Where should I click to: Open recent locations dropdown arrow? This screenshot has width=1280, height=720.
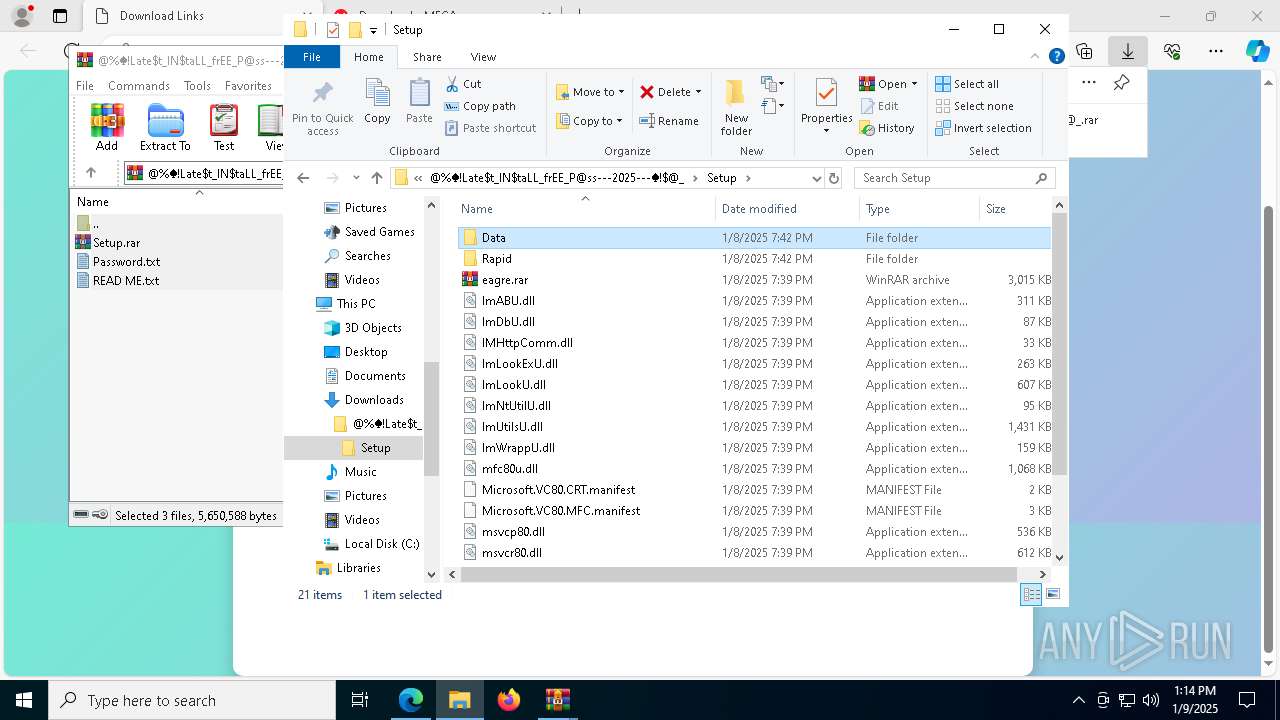355,178
